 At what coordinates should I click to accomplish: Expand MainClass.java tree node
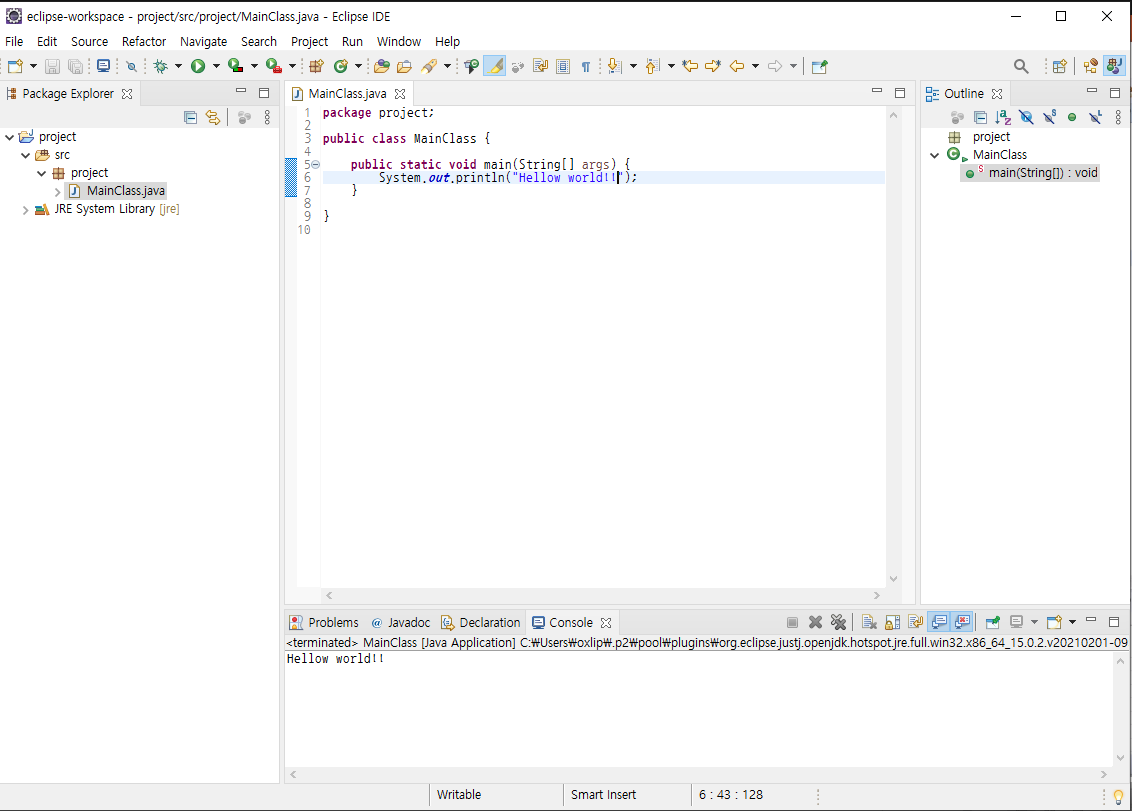click(x=57, y=191)
